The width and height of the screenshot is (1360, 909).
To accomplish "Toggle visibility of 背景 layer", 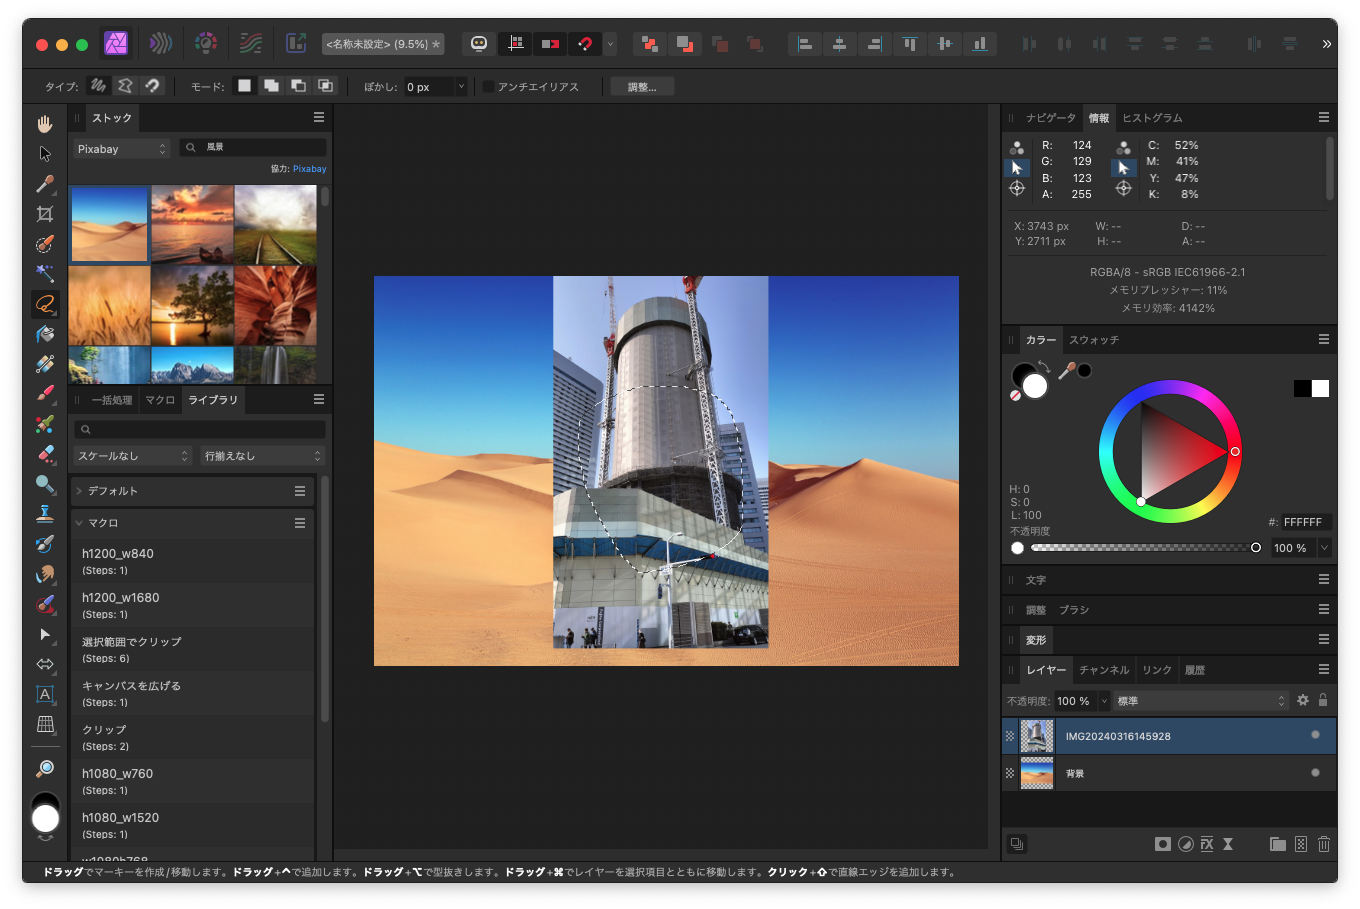I will click(1315, 772).
